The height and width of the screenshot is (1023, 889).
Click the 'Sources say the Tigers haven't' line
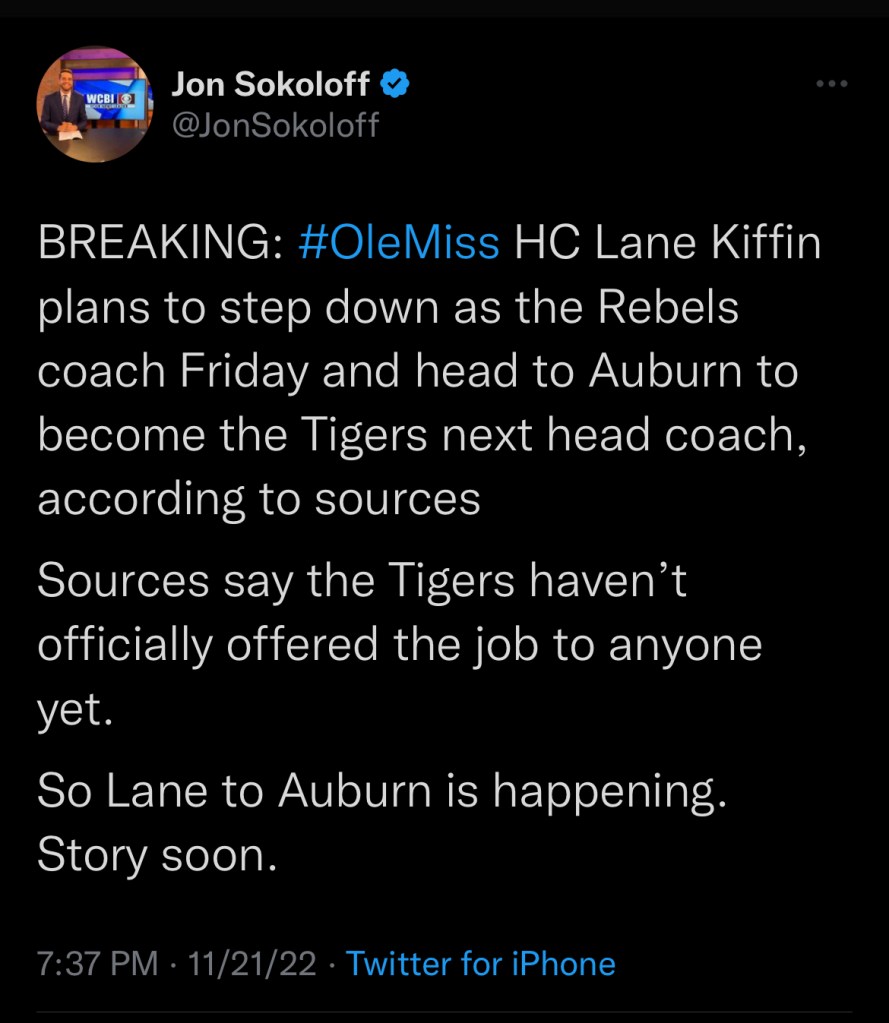[361, 582]
